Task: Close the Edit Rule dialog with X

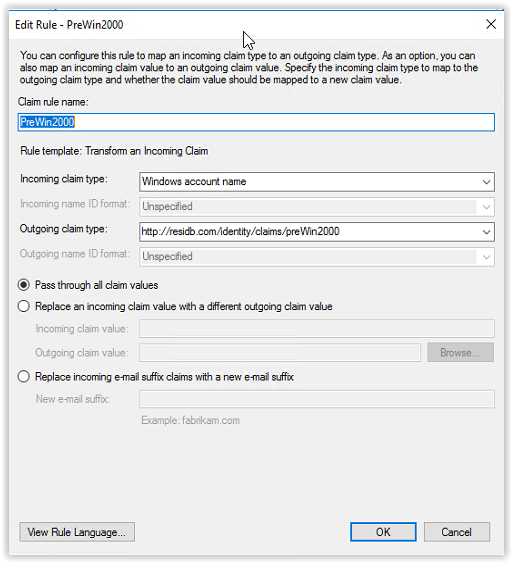Action: click(x=491, y=24)
